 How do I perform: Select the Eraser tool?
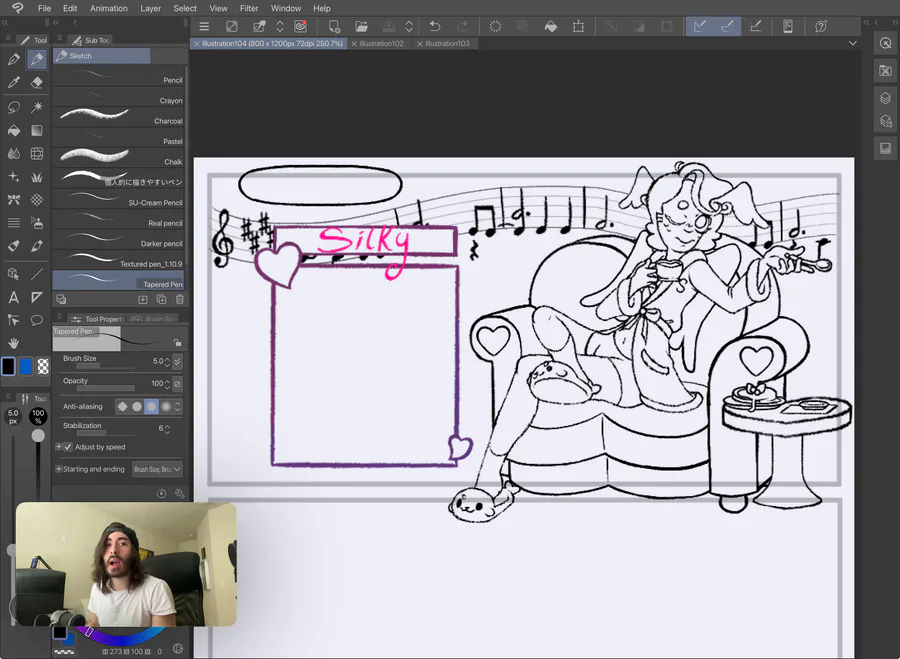[37, 83]
